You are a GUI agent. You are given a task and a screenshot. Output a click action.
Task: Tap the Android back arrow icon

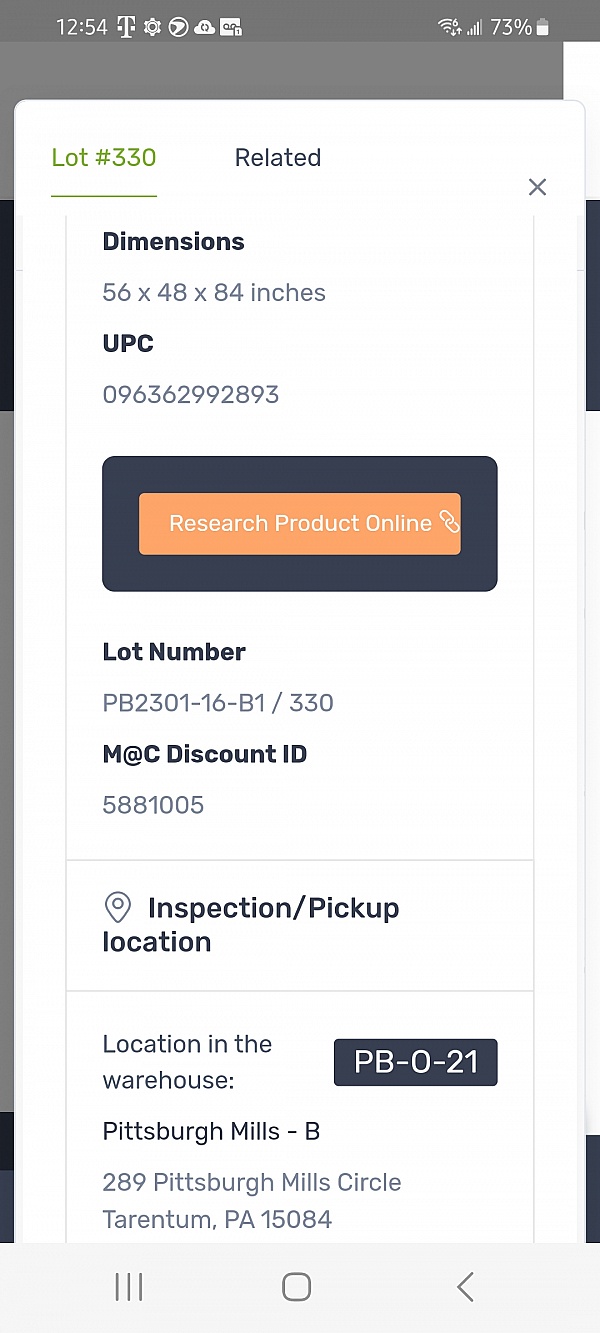point(465,1287)
